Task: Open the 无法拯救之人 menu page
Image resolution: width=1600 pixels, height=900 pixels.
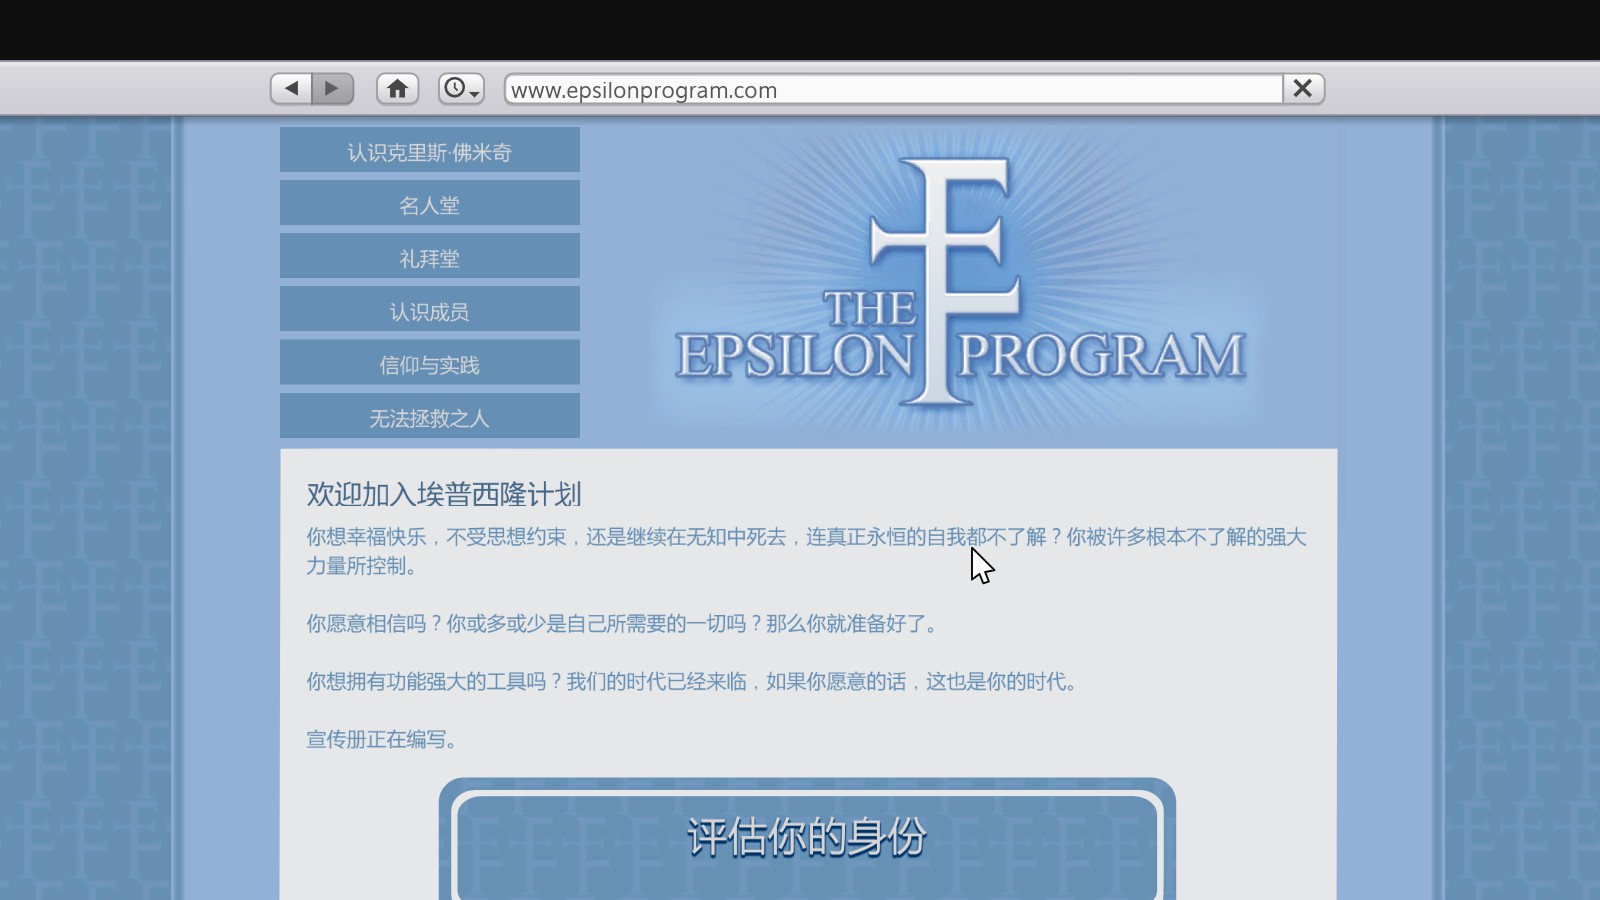Action: pyautogui.click(x=430, y=416)
